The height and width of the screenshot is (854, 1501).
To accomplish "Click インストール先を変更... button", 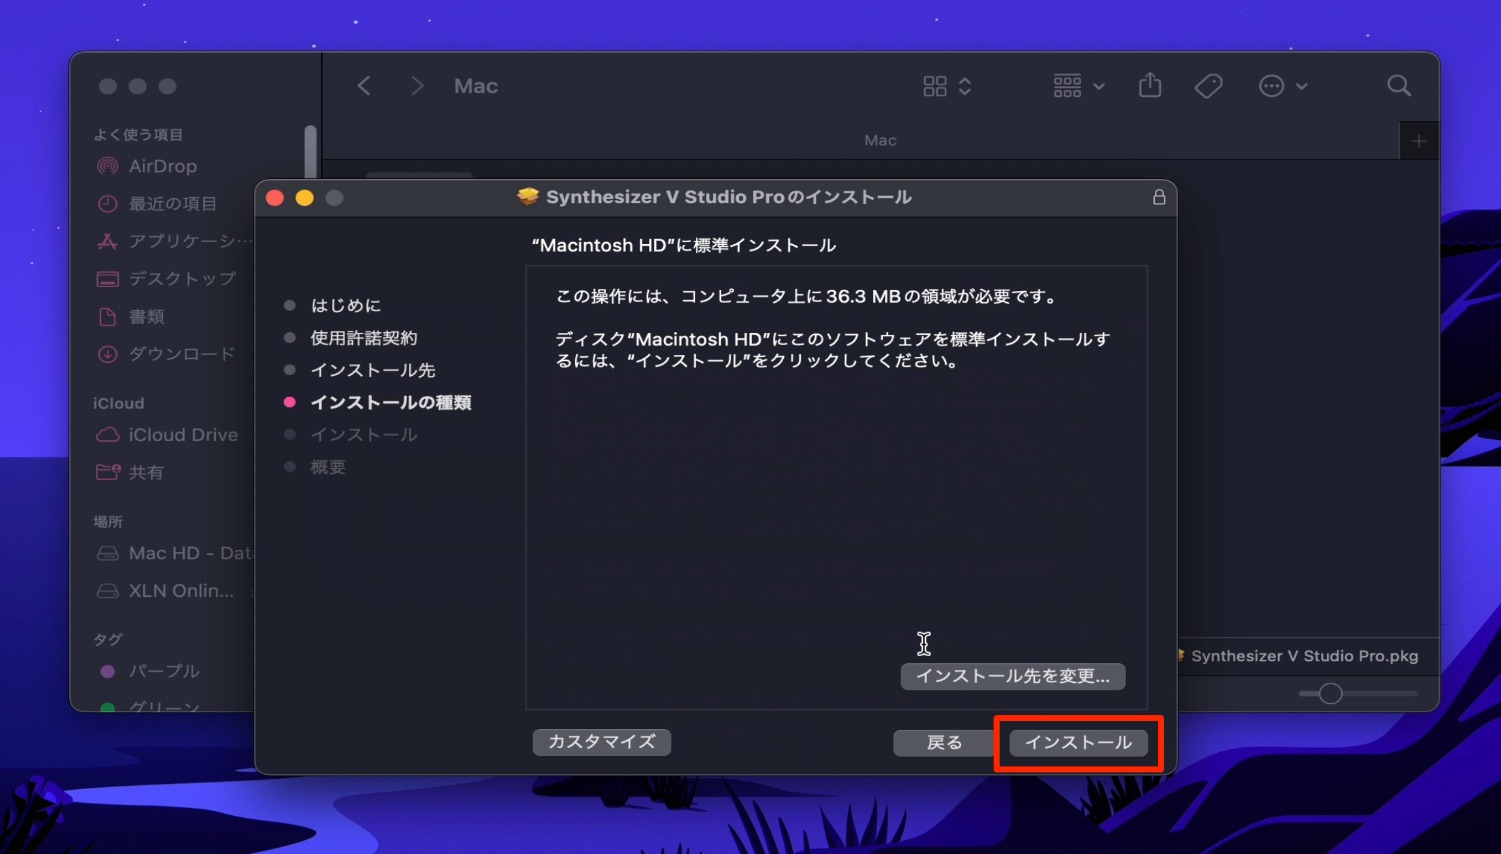I will [1013, 676].
